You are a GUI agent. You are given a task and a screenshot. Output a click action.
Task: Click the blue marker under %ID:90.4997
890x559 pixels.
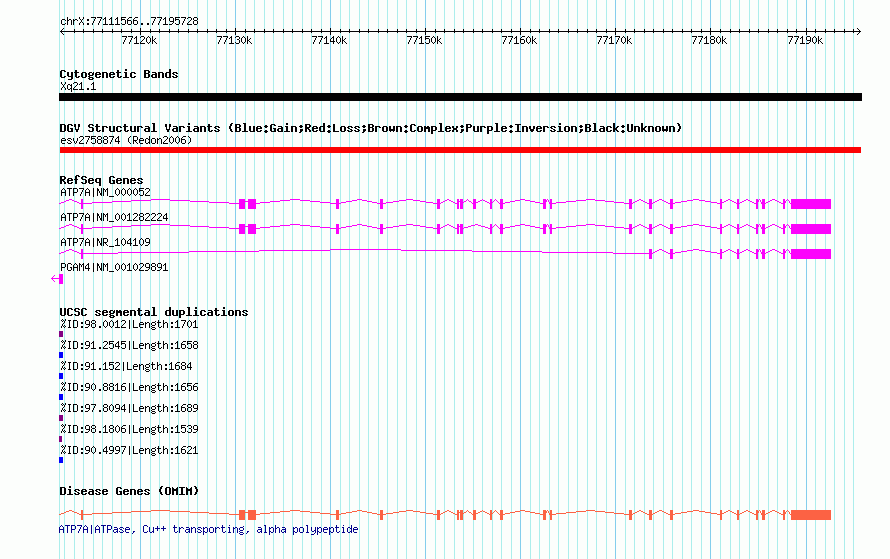tap(61, 460)
